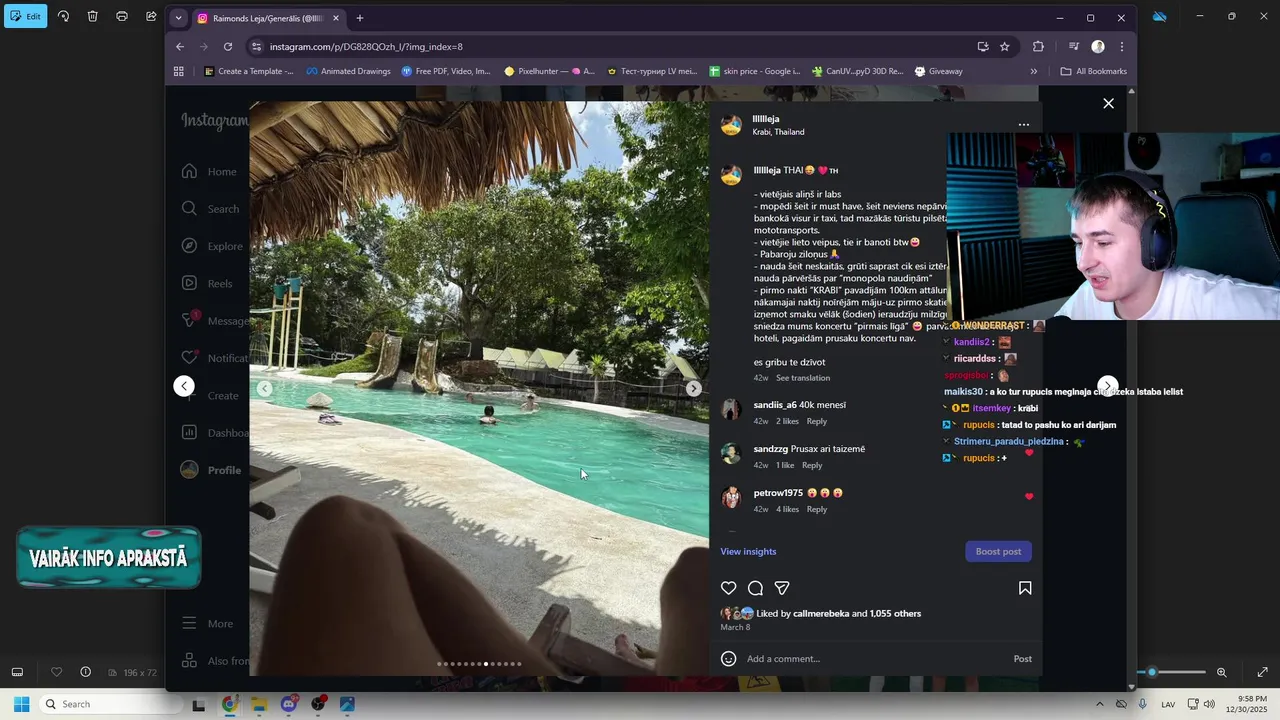The height and width of the screenshot is (720, 1280).
Task: Open Animated Drawings bookmark
Action: (x=348, y=71)
